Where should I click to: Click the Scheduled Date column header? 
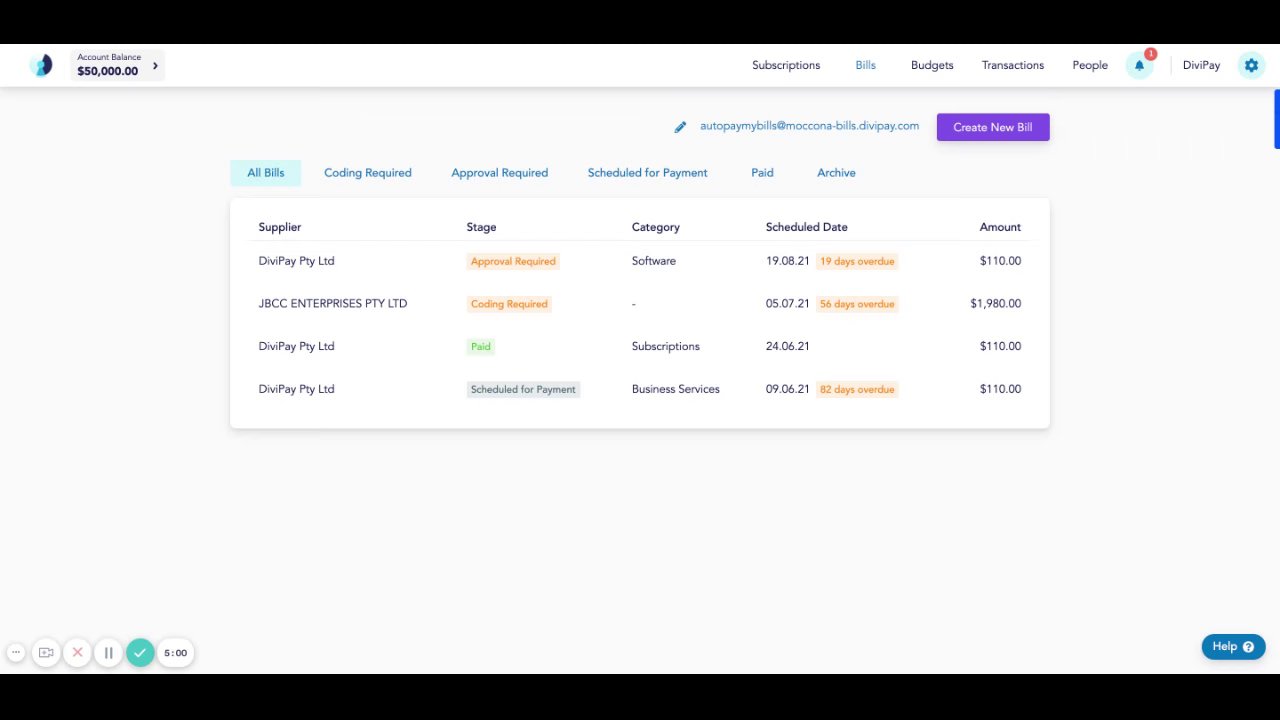(x=806, y=227)
